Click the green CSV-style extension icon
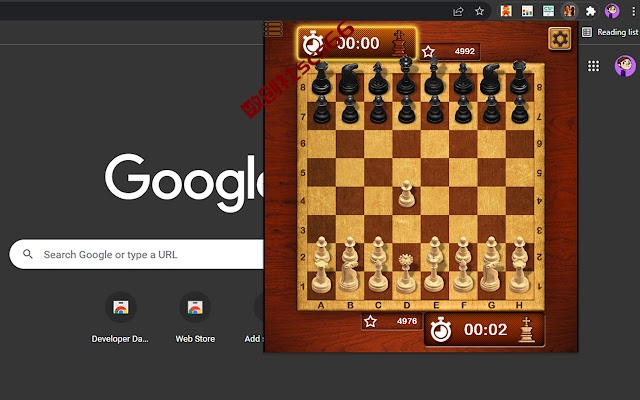The width and height of the screenshot is (640, 400). point(548,11)
